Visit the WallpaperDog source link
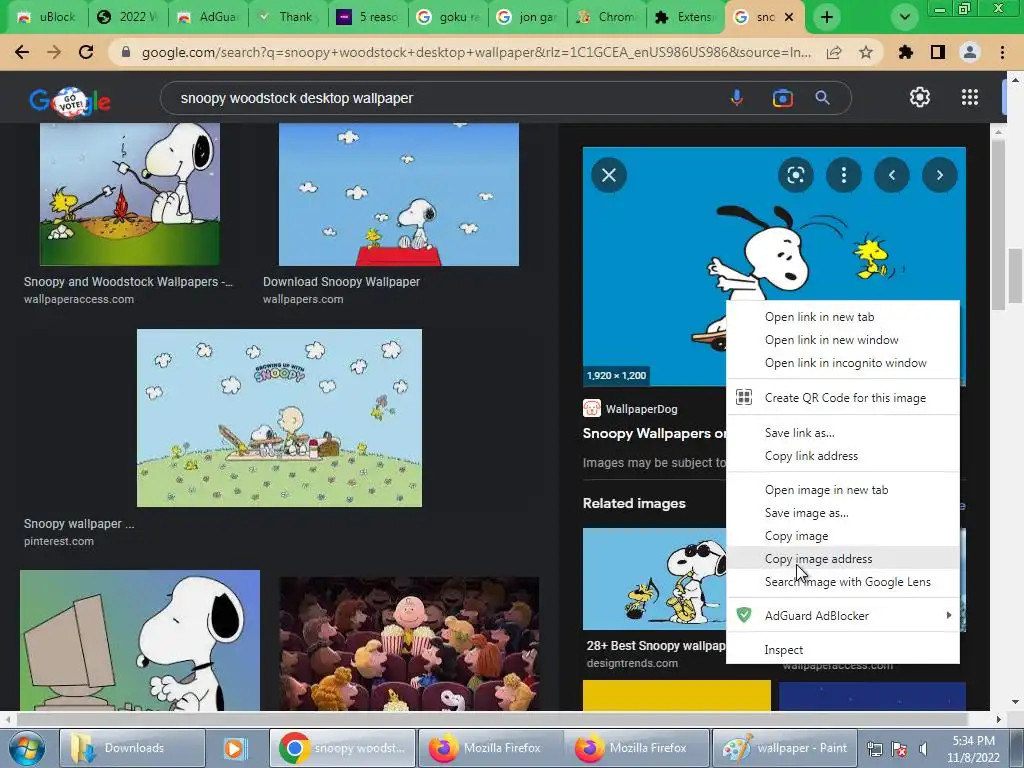Viewport: 1024px width, 768px height. pyautogui.click(x=630, y=409)
